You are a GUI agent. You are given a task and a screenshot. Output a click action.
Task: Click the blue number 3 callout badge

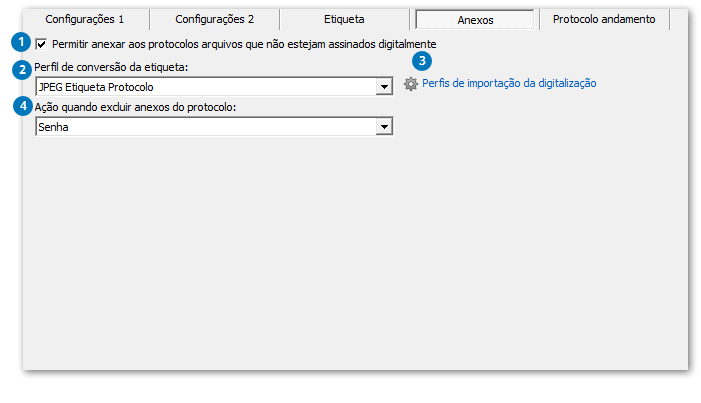click(421, 60)
